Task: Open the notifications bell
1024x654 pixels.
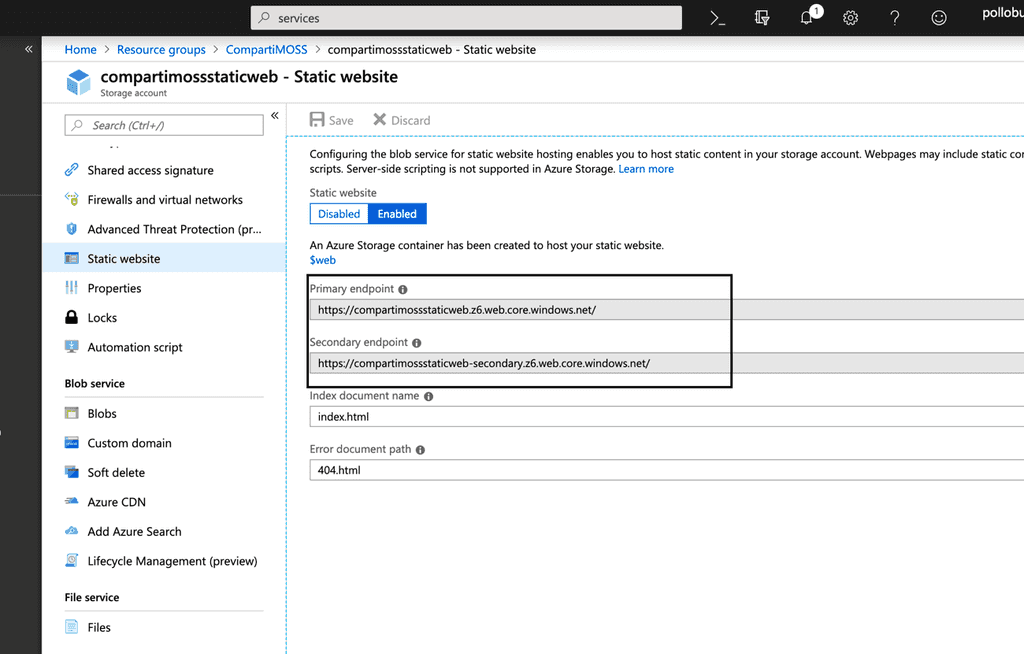Action: point(807,18)
